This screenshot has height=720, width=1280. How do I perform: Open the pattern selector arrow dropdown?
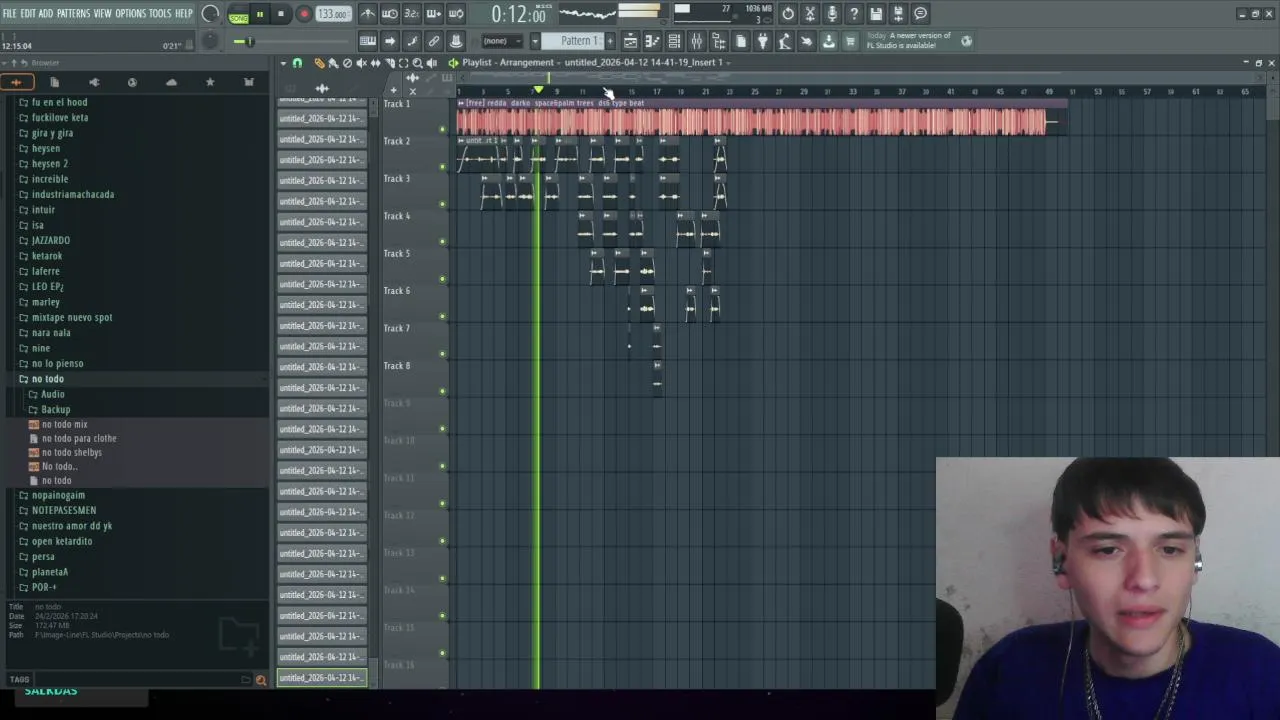coord(535,41)
